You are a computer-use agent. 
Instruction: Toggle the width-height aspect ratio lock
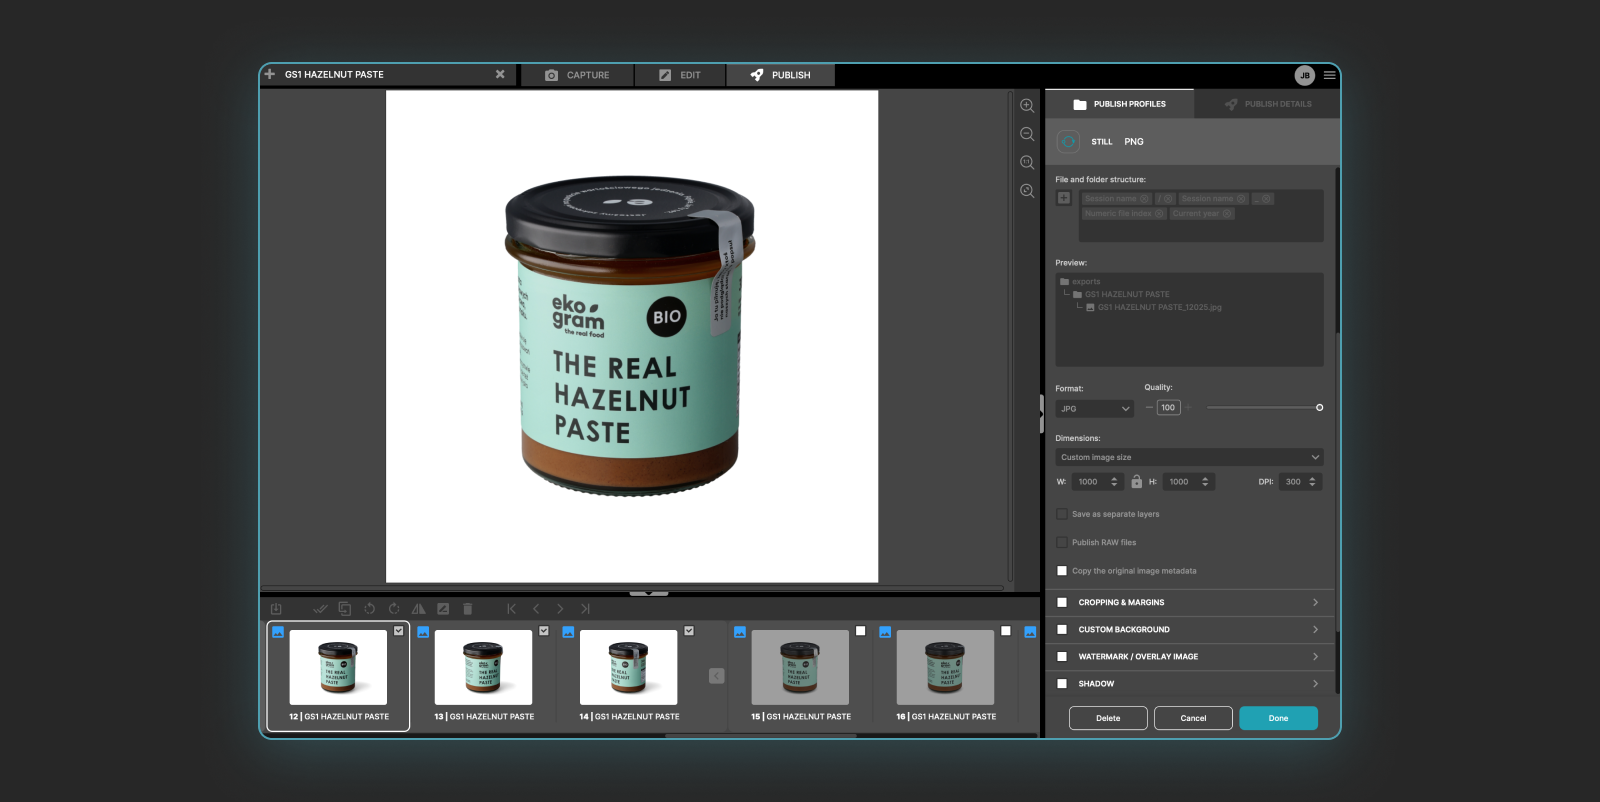tap(1136, 482)
